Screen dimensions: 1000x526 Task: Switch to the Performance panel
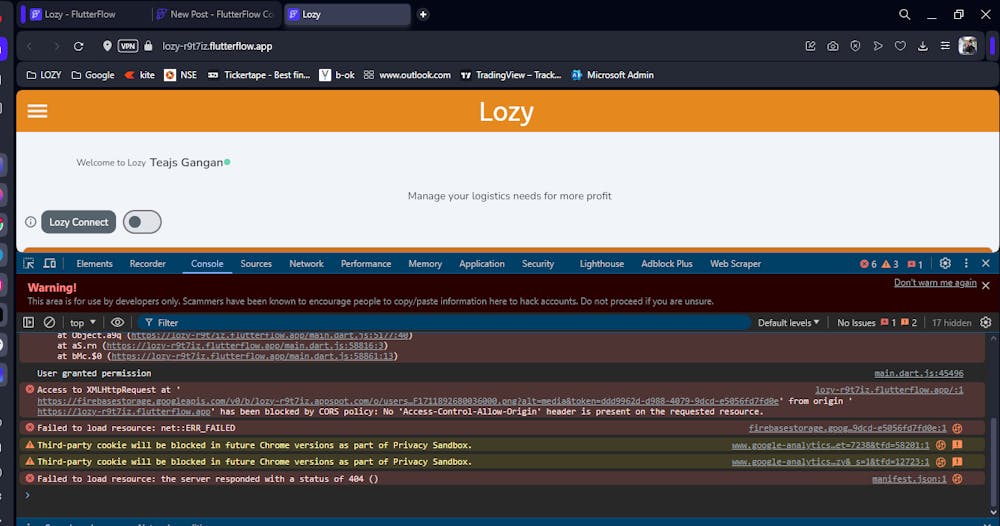click(365, 263)
